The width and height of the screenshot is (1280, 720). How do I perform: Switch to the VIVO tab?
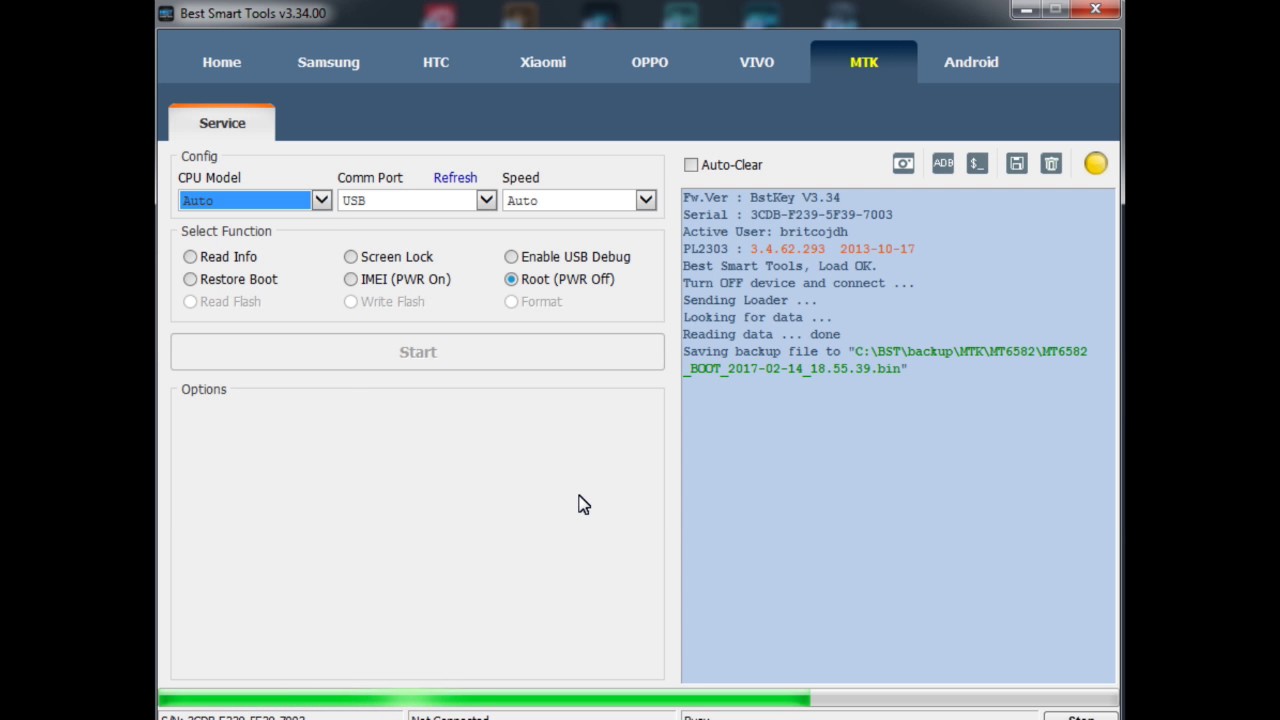pos(757,62)
